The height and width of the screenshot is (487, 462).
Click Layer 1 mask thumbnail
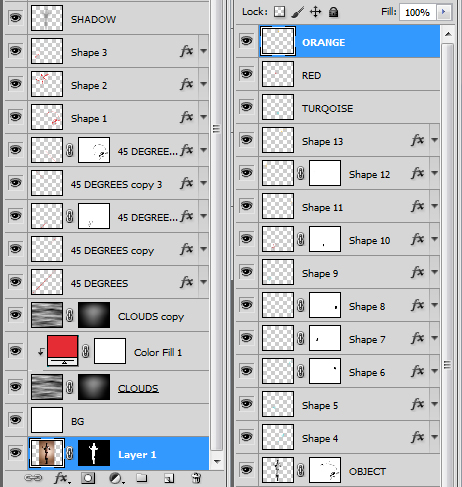click(x=94, y=453)
